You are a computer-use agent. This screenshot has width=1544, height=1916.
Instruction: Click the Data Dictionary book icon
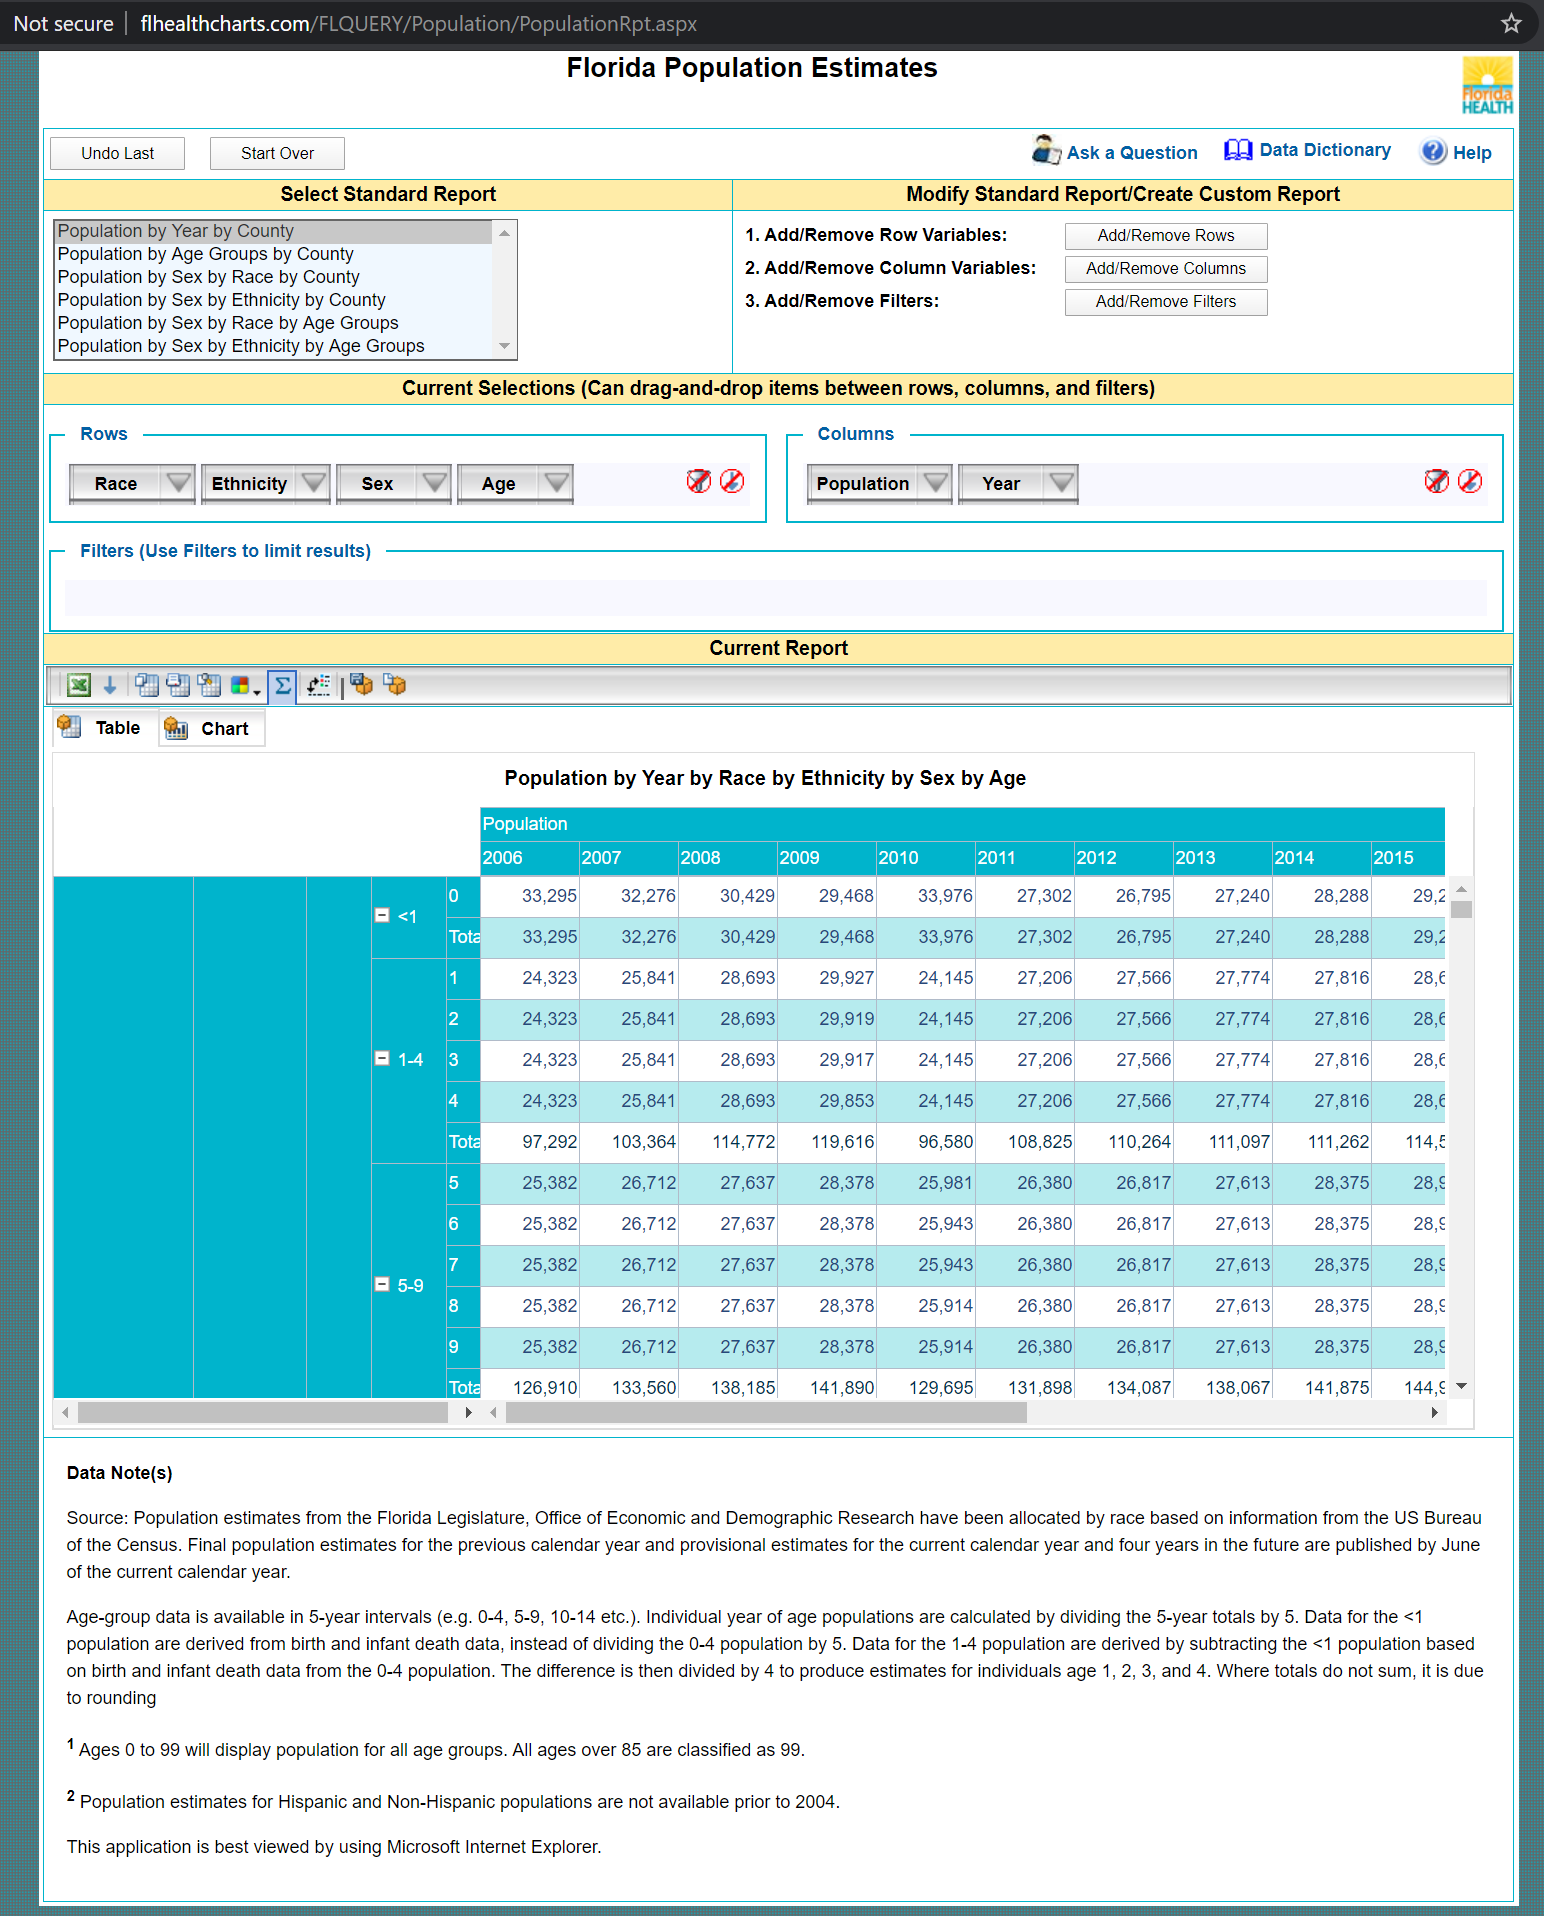[x=1238, y=150]
